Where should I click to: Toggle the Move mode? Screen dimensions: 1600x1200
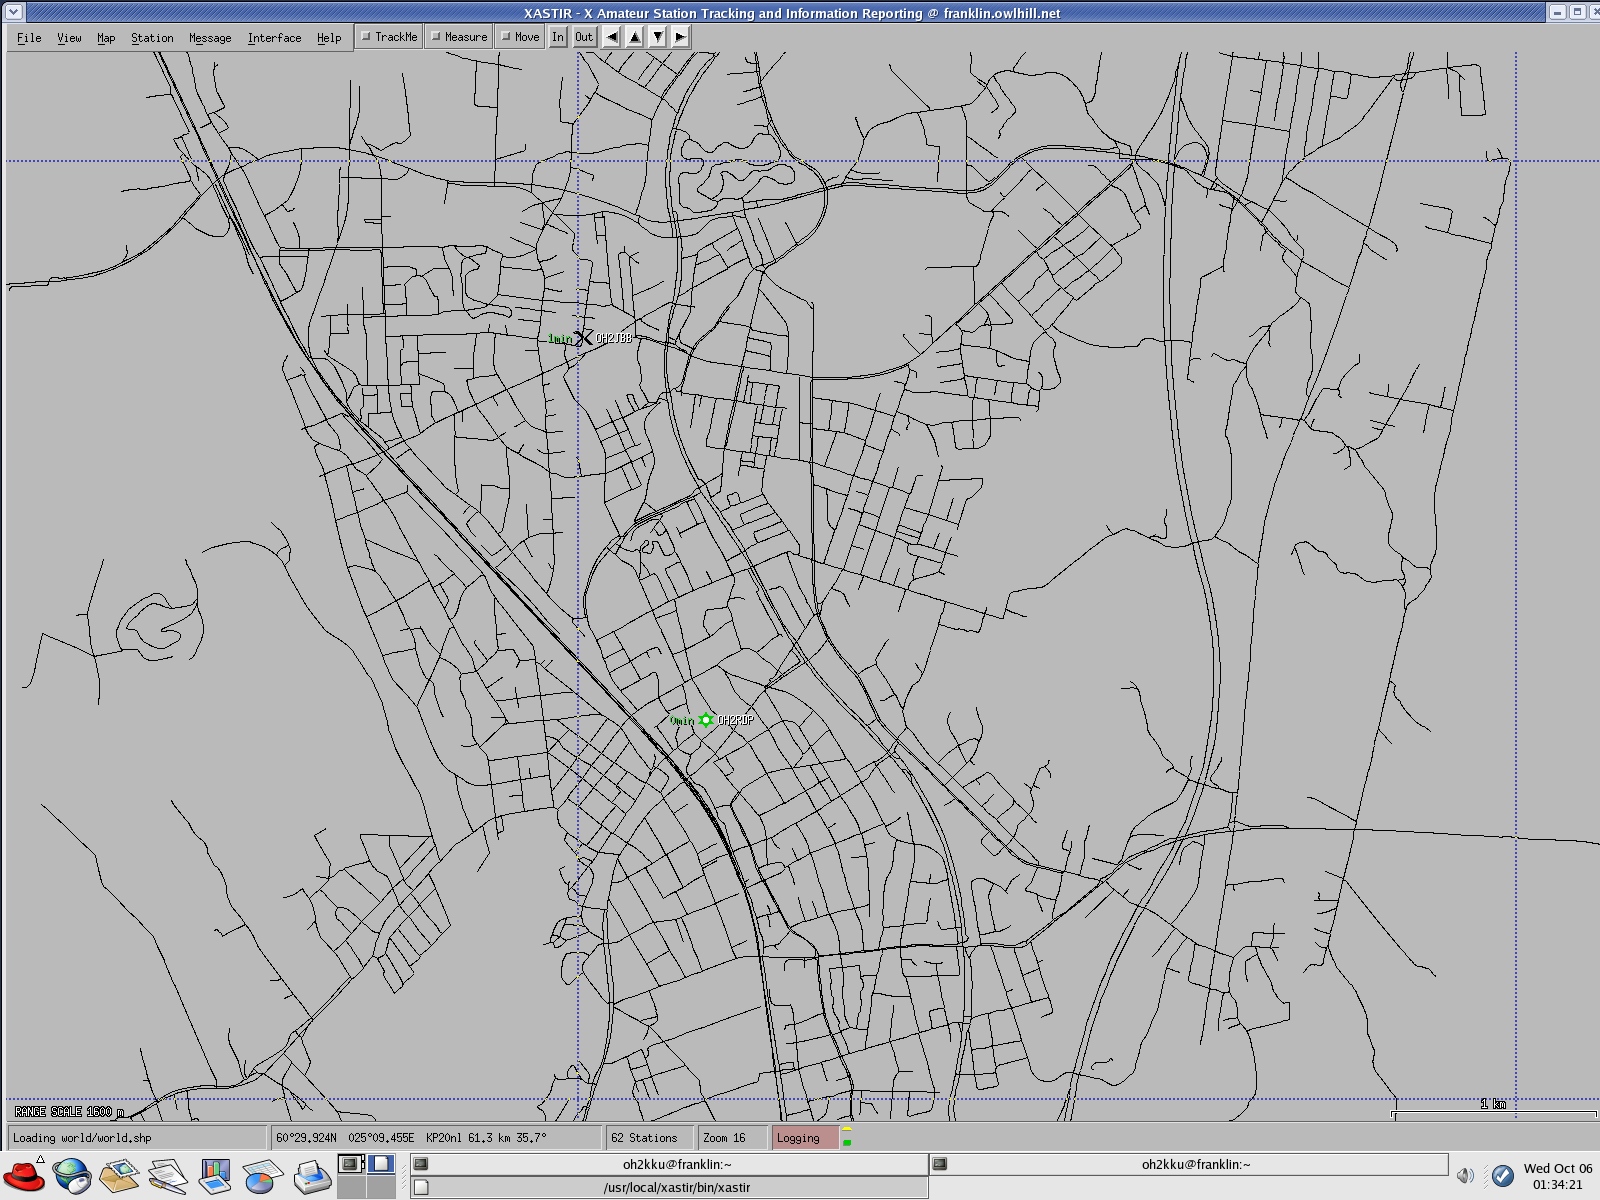click(x=520, y=37)
